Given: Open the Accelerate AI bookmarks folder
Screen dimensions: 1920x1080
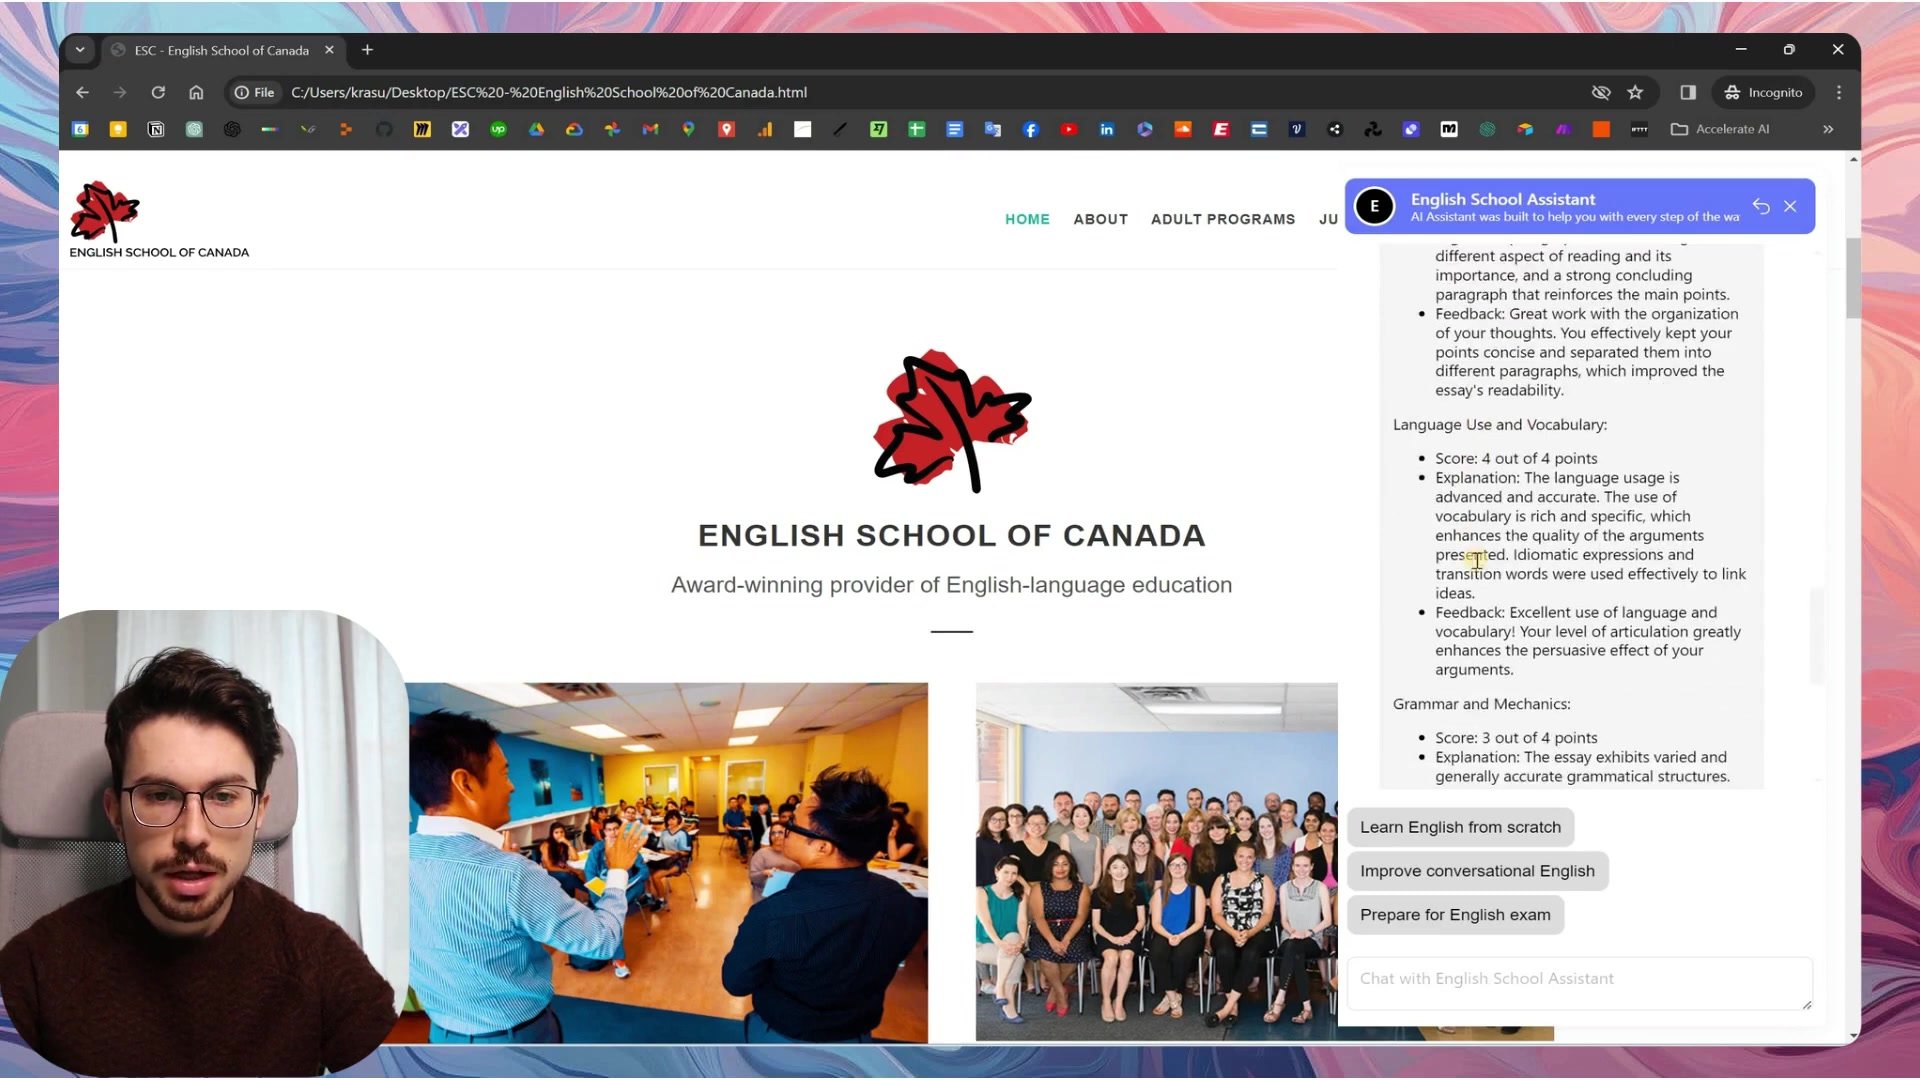Looking at the screenshot, I should coord(1720,129).
